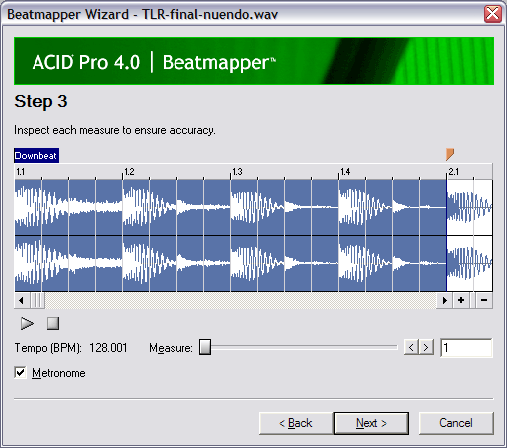The width and height of the screenshot is (507, 448).
Task: Proceed with the Next button
Action: pyautogui.click(x=371, y=423)
